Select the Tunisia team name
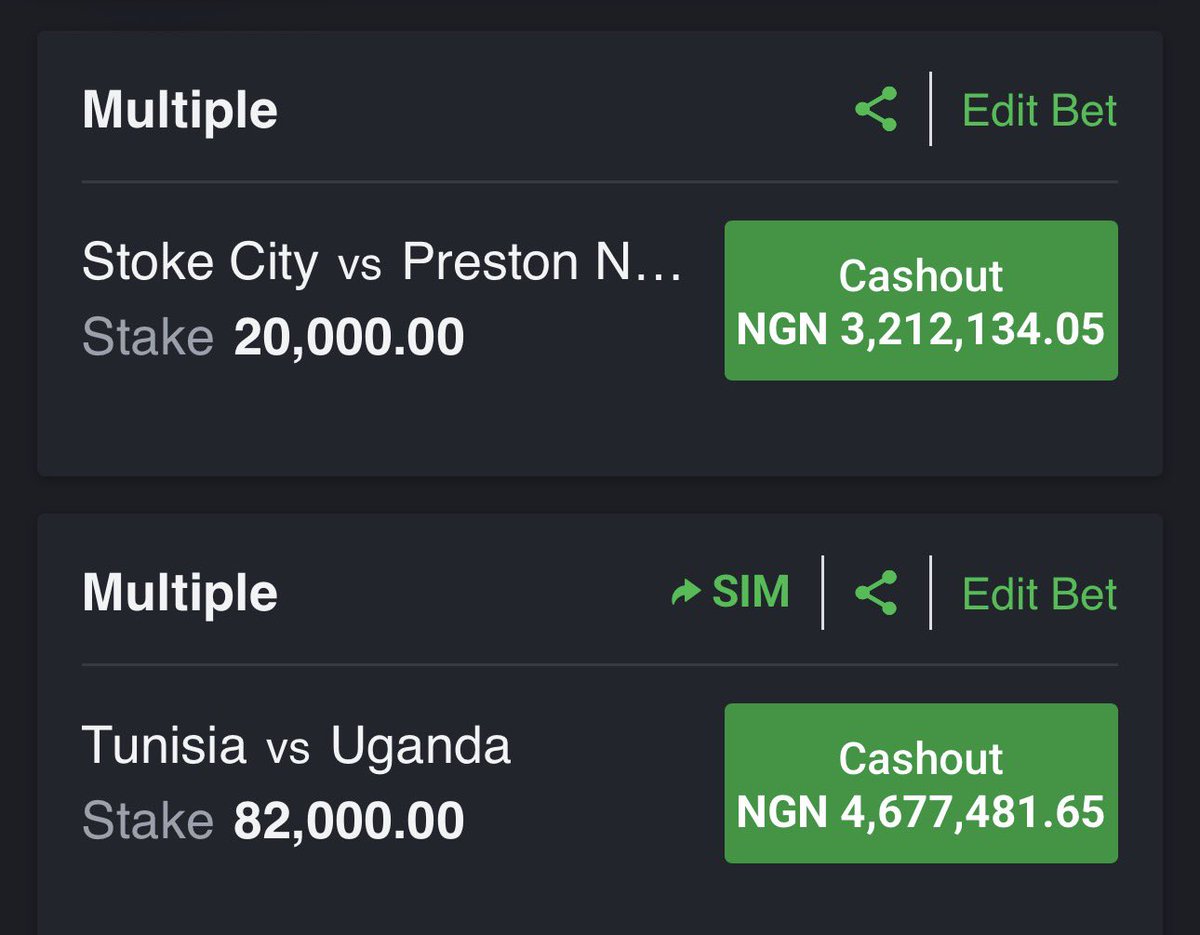 164,745
